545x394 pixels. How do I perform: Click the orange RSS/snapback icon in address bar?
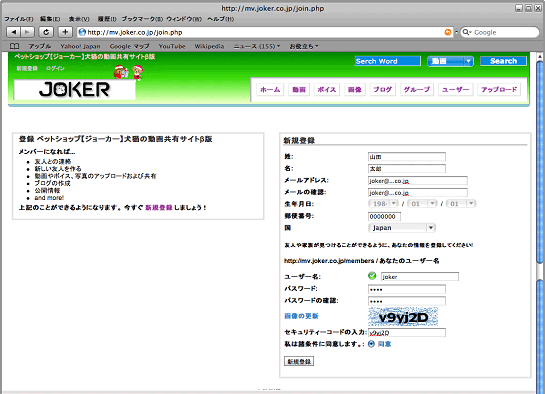coord(448,32)
